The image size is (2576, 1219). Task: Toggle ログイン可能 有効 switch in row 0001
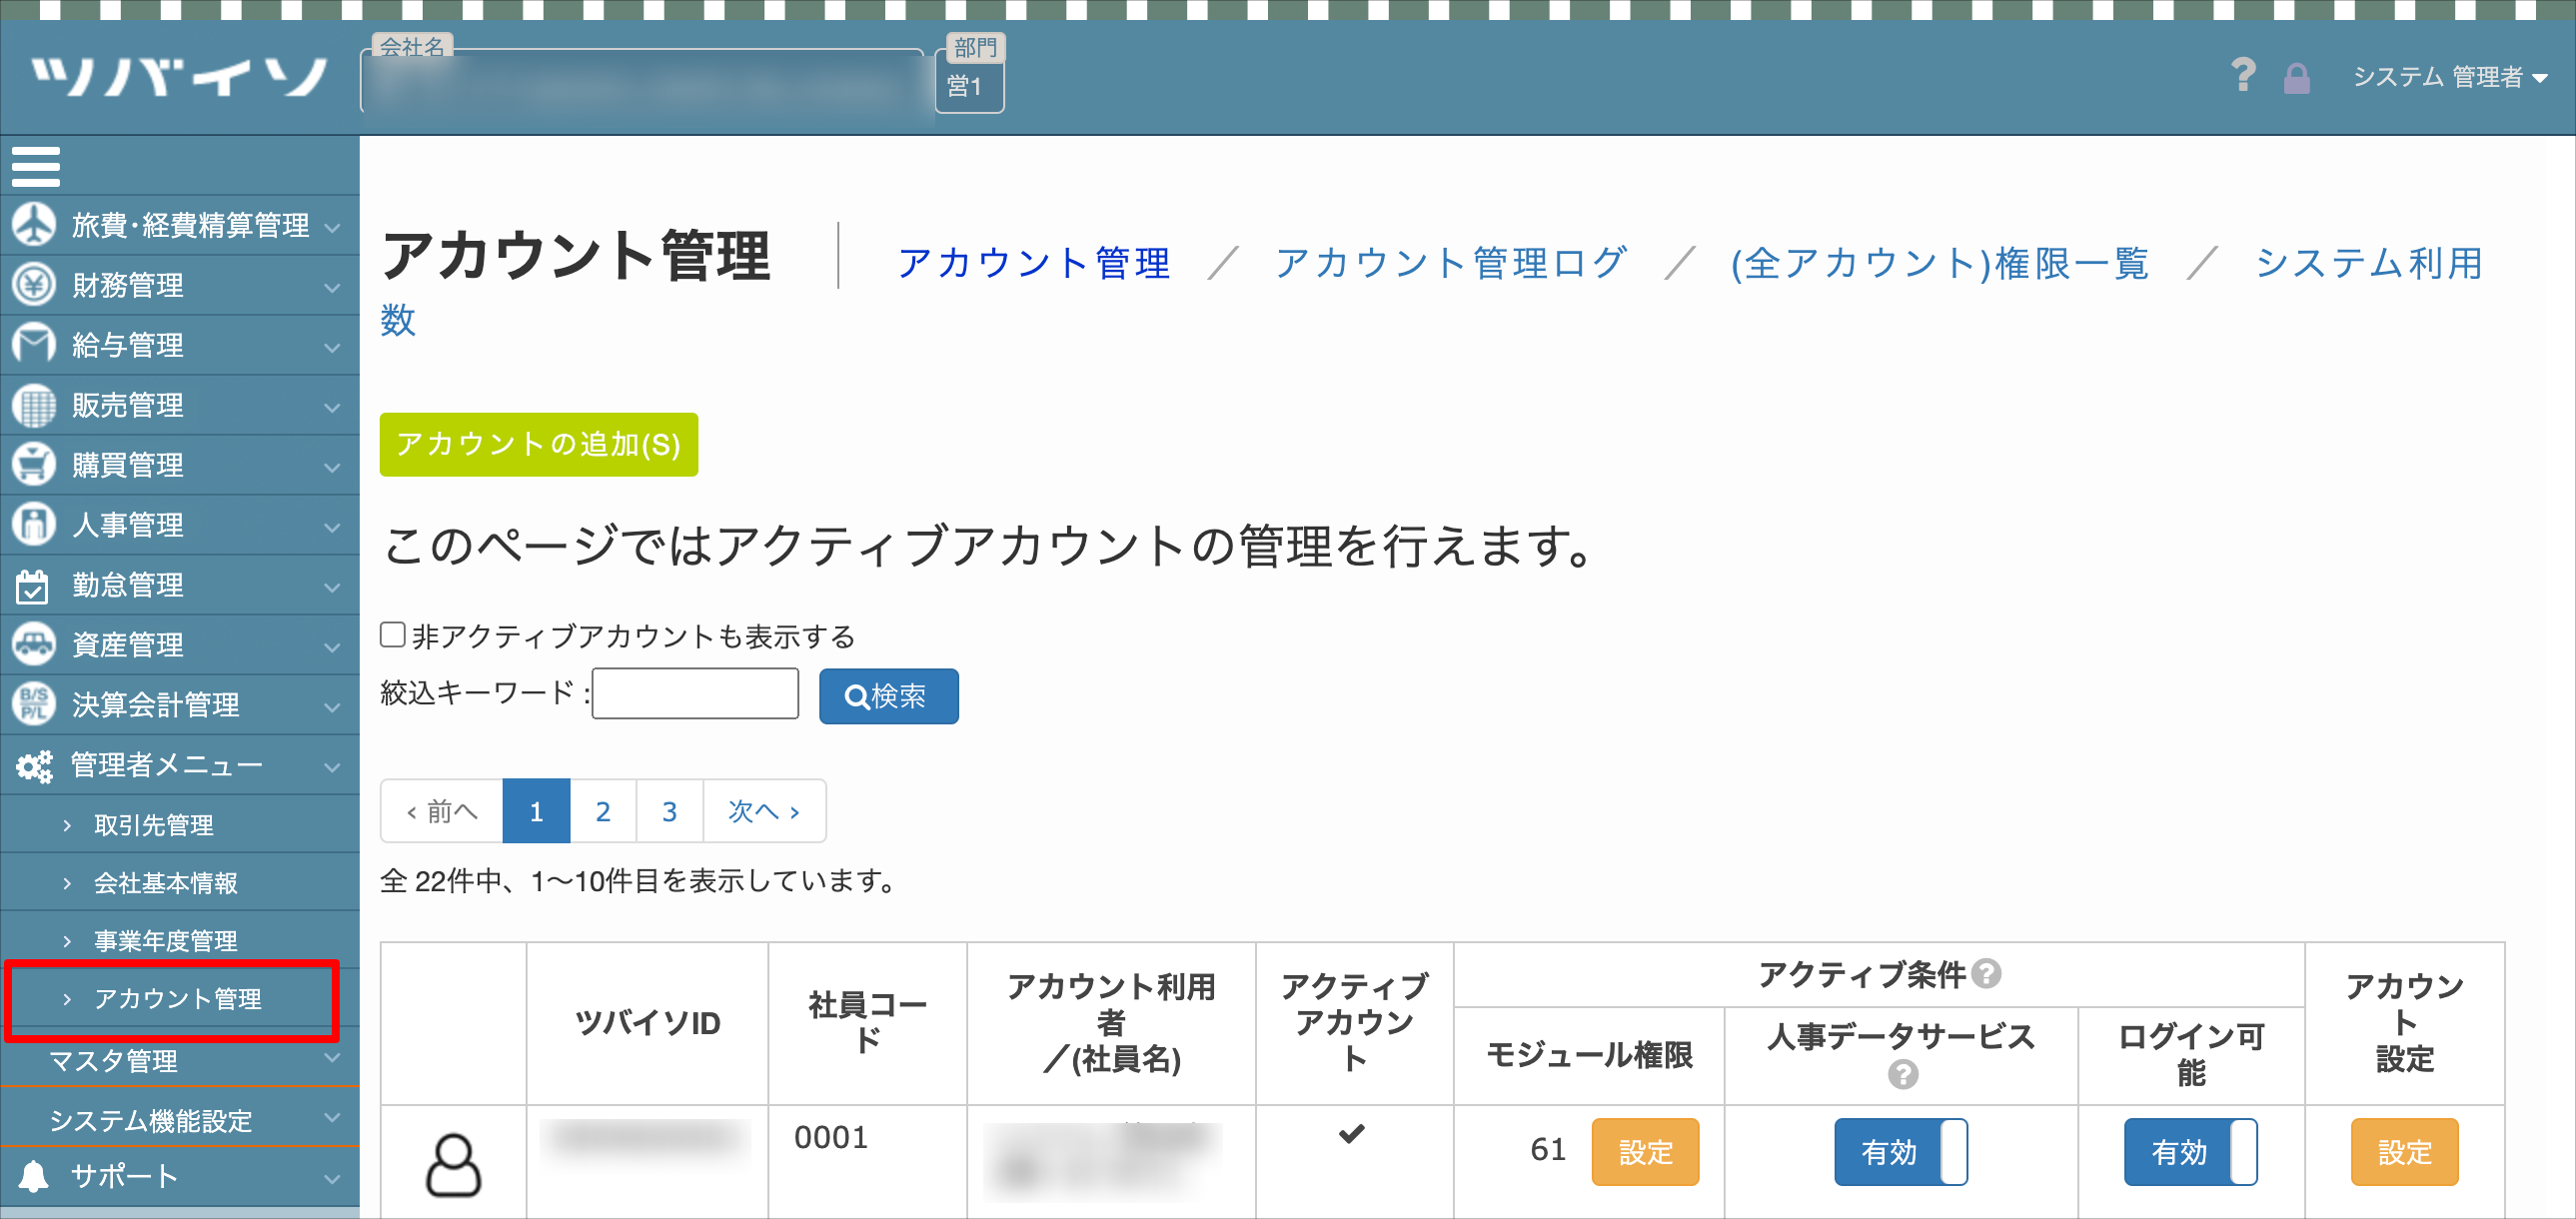coord(2190,1152)
